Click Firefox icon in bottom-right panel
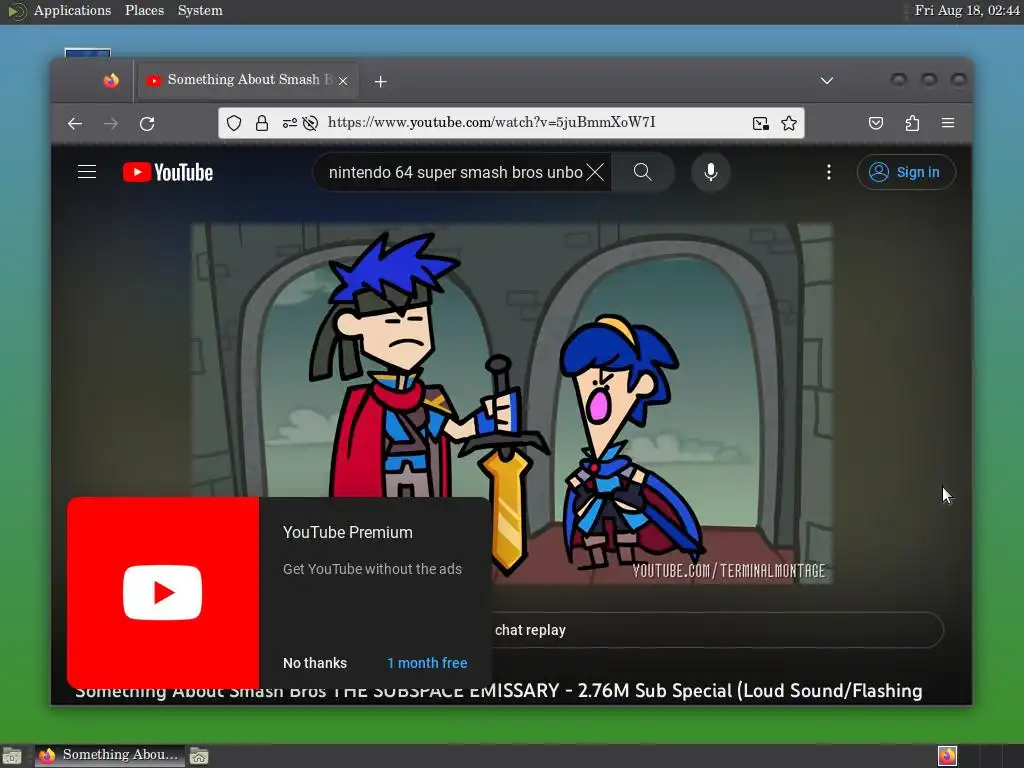Viewport: 1024px width, 768px height. [x=947, y=756]
